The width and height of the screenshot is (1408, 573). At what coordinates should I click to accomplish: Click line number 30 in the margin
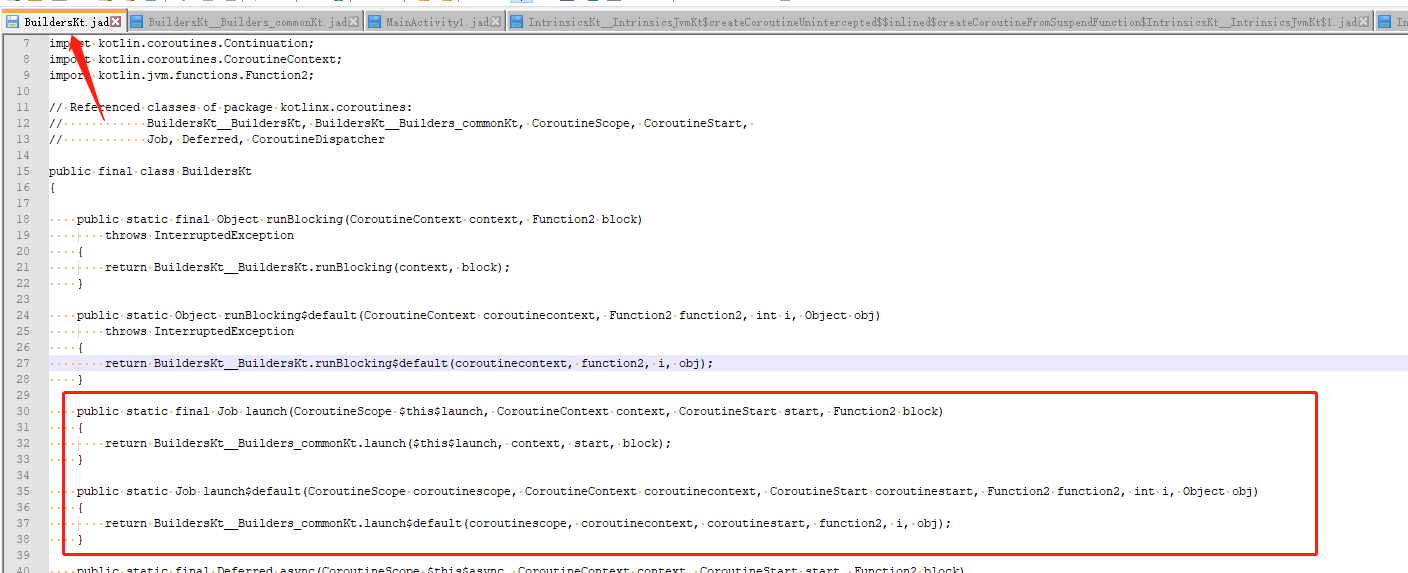point(23,411)
